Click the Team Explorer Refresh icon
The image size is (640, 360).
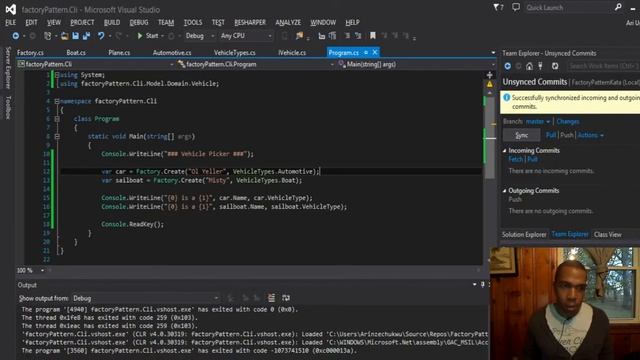555,66
